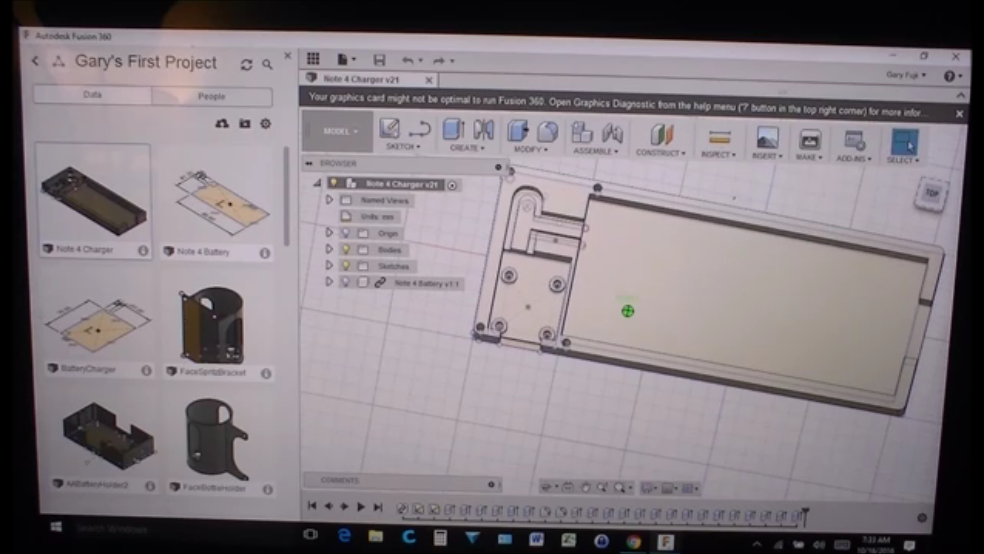Click the TOP face of view cube
This screenshot has width=984, height=554.
click(932, 194)
